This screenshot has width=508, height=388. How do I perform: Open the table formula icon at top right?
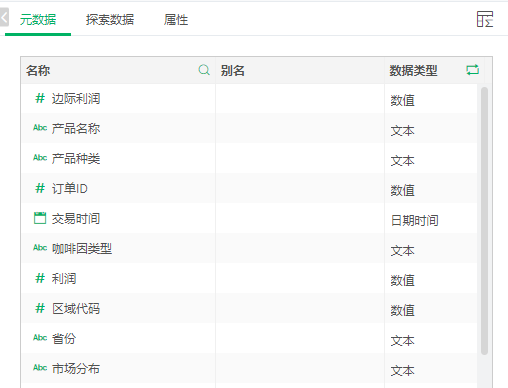click(x=485, y=19)
